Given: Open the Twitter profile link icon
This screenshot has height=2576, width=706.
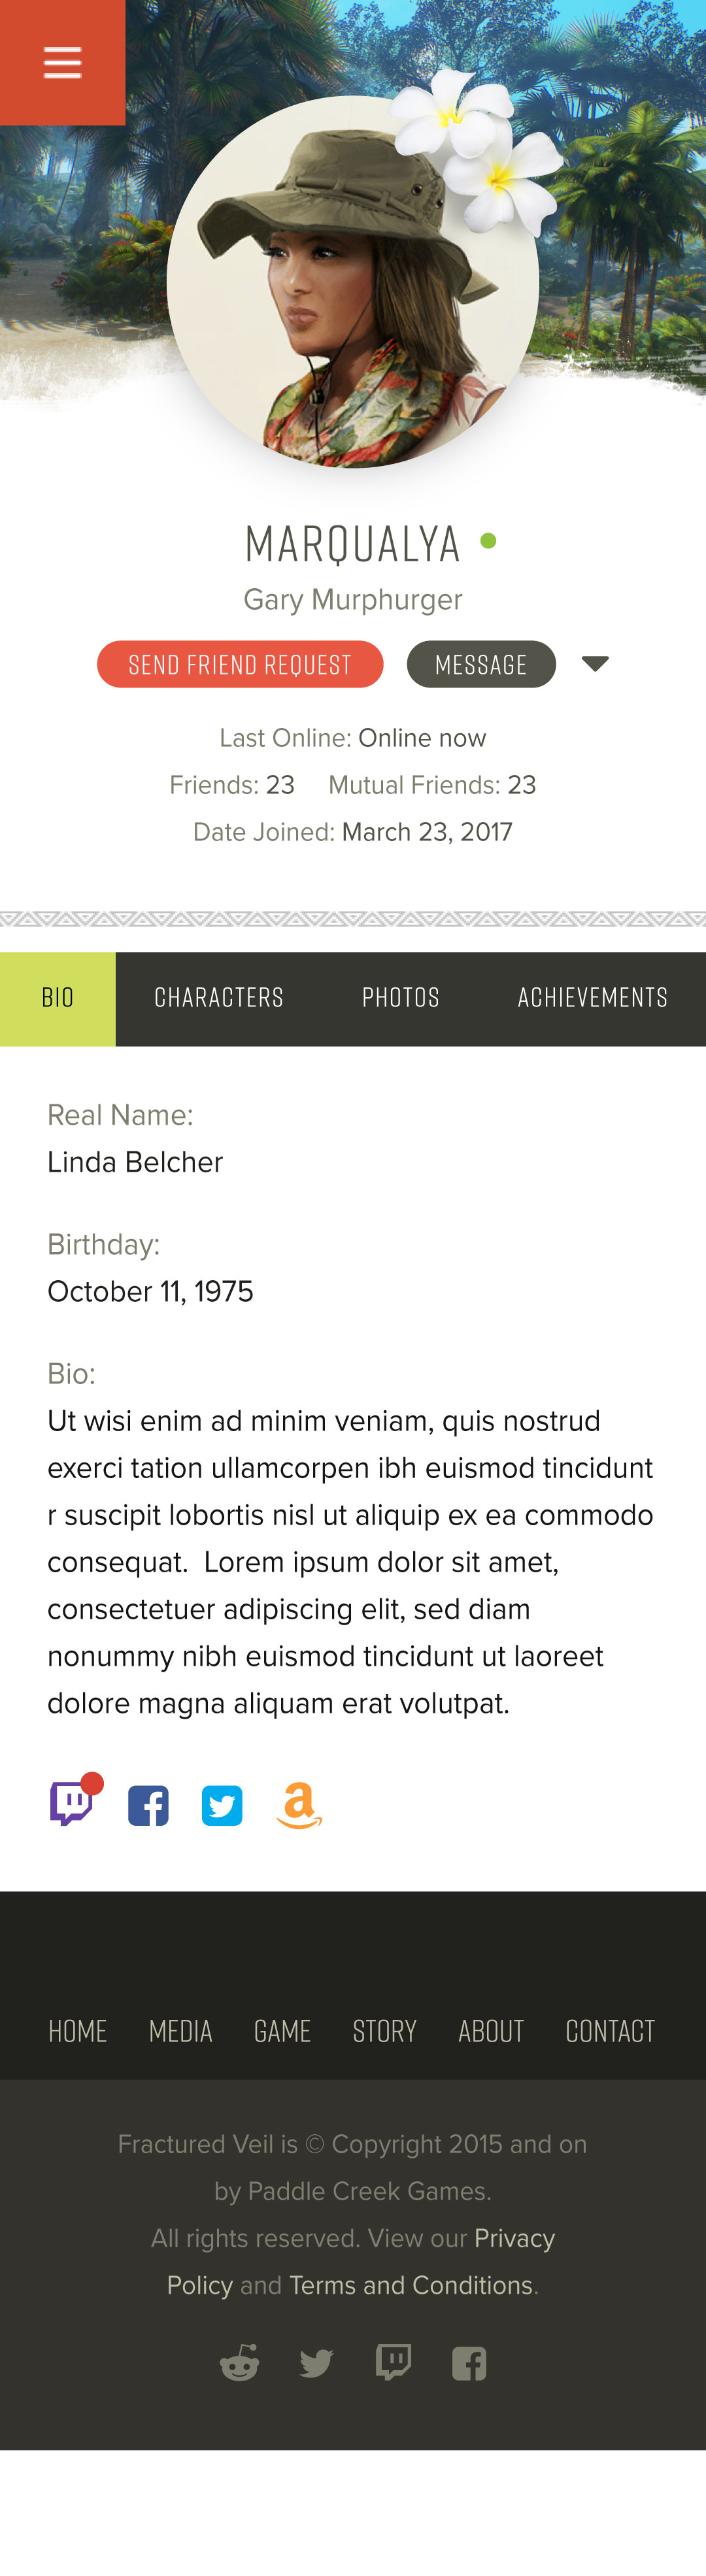Looking at the screenshot, I should 222,1805.
